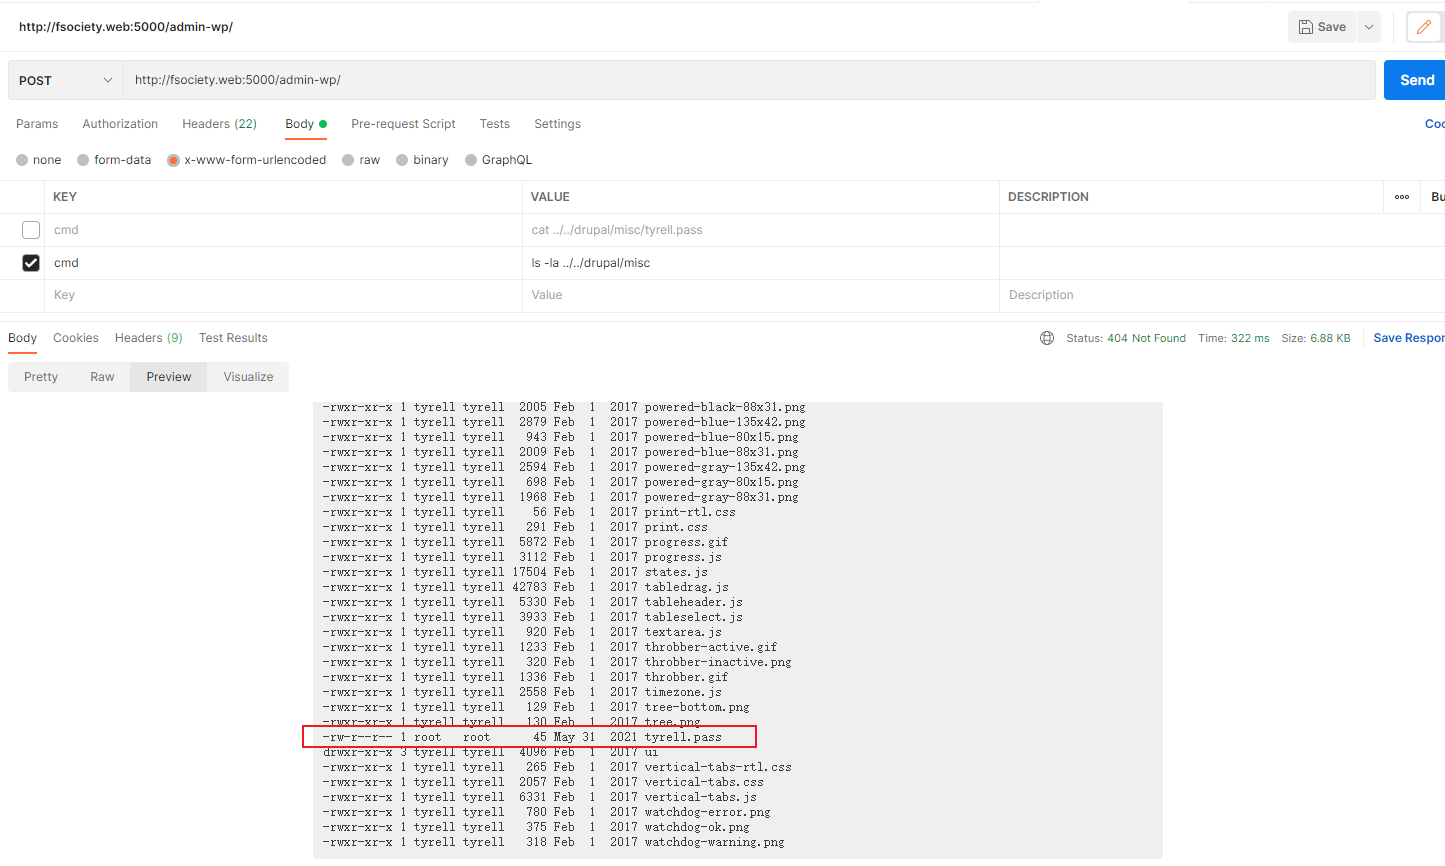Enable the unchecked cmd row checkbox

[x=31, y=230]
